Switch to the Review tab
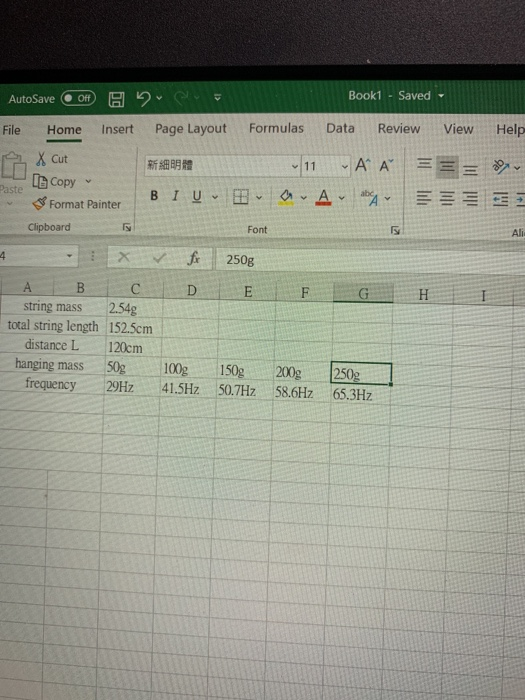The height and width of the screenshot is (700, 525). tap(399, 129)
